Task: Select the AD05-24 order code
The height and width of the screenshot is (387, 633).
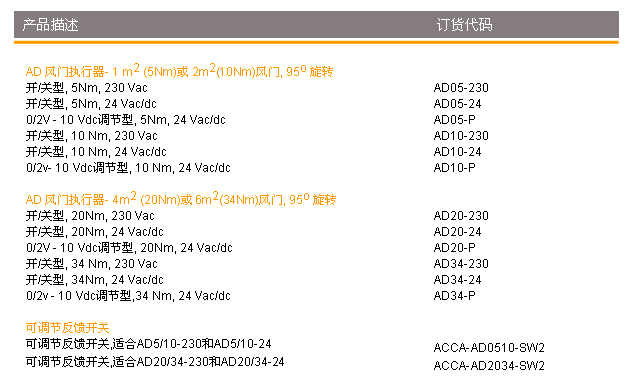Action: click(457, 104)
